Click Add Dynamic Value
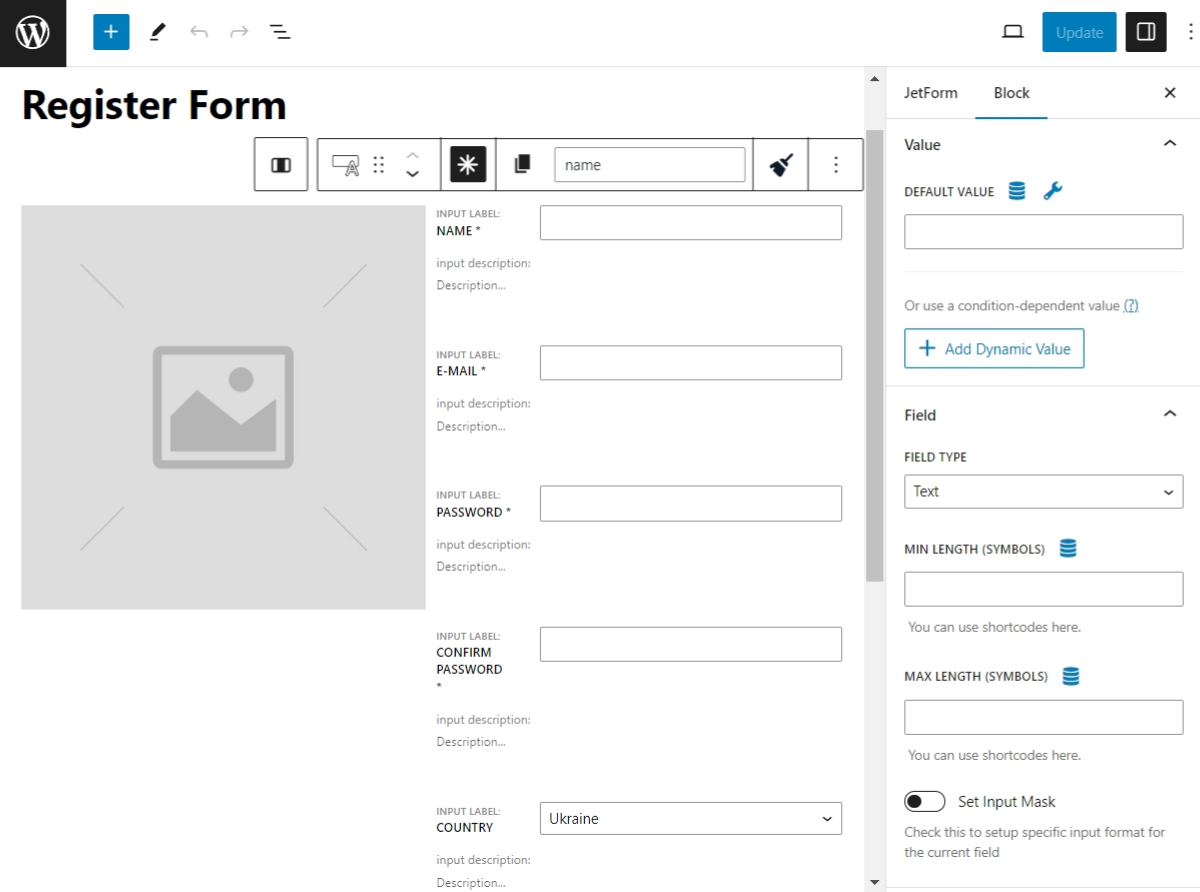 994,348
